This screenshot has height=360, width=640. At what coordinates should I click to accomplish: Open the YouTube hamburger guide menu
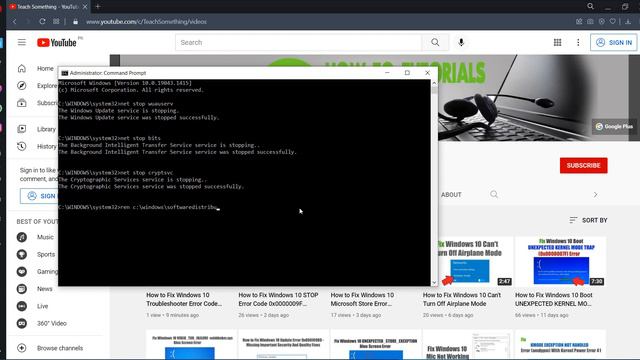point(22,42)
